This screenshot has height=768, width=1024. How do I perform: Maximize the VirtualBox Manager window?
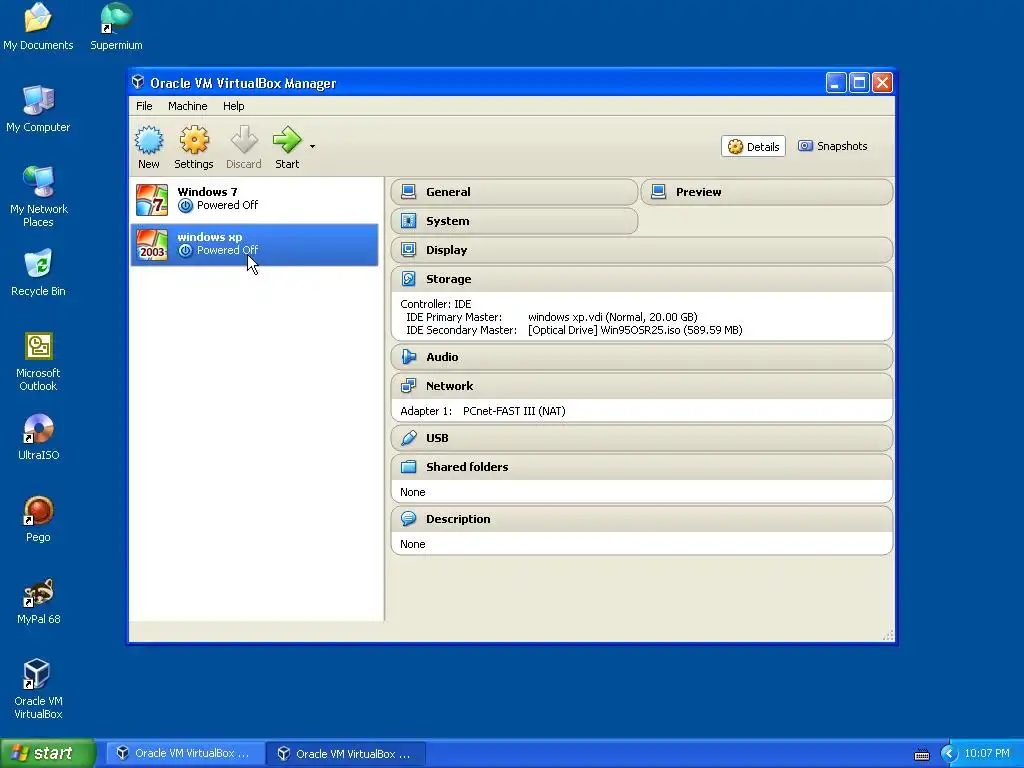tap(859, 82)
